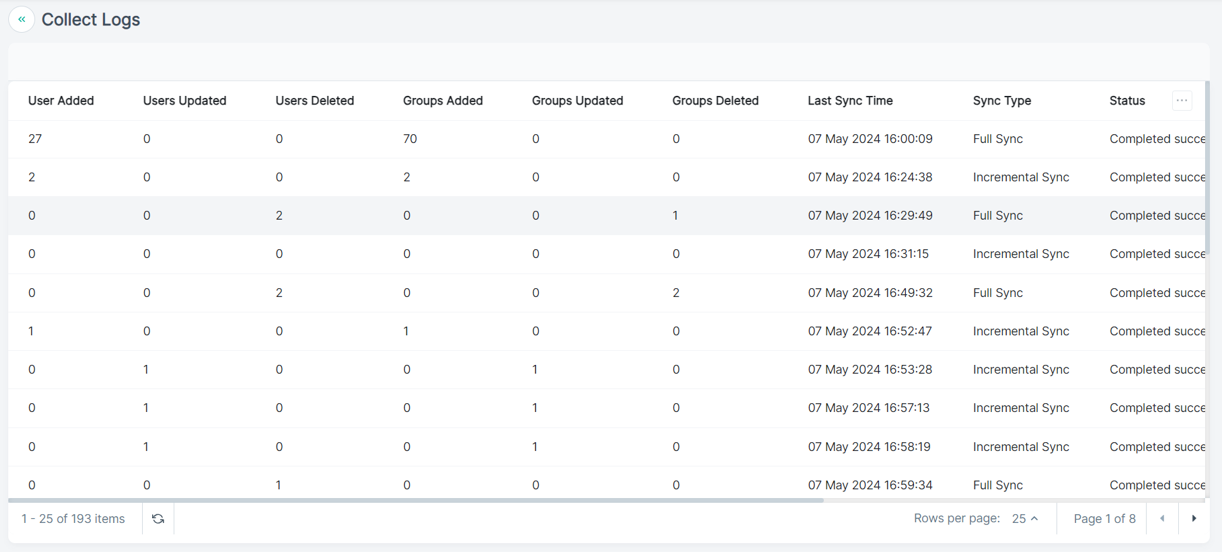Click the Users Deleted column header

pyautogui.click(x=315, y=100)
